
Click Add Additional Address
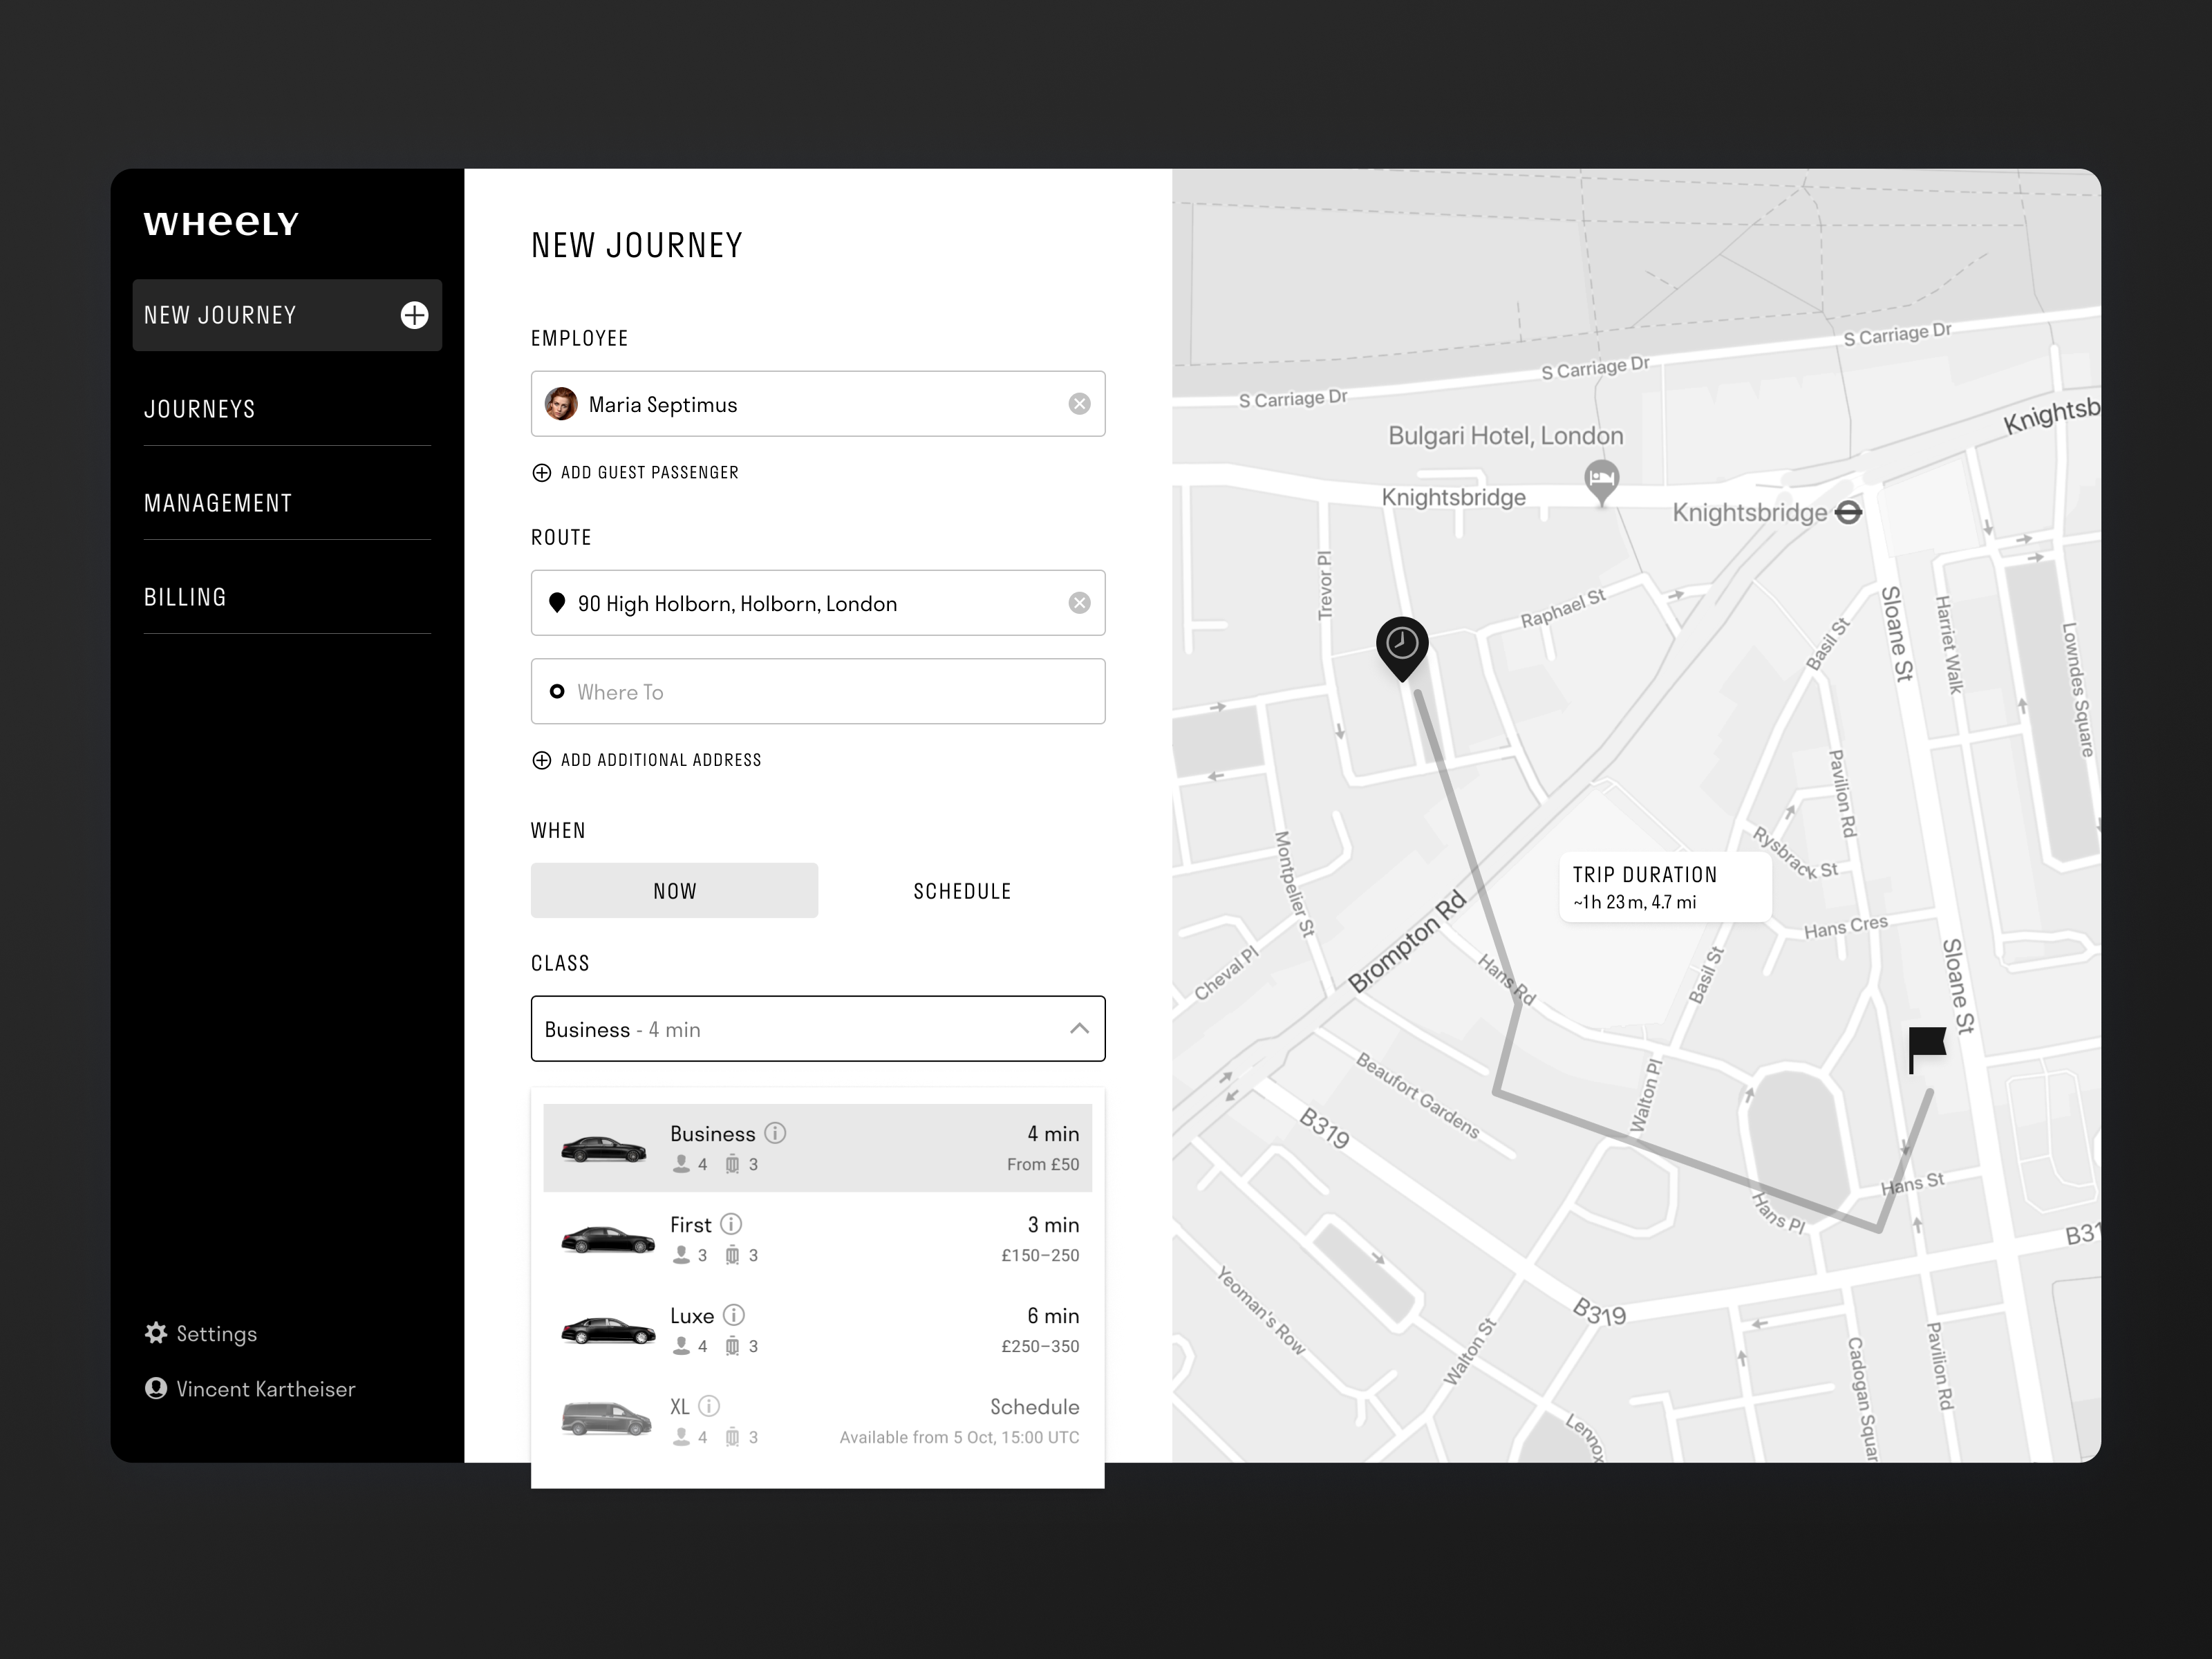(x=646, y=760)
